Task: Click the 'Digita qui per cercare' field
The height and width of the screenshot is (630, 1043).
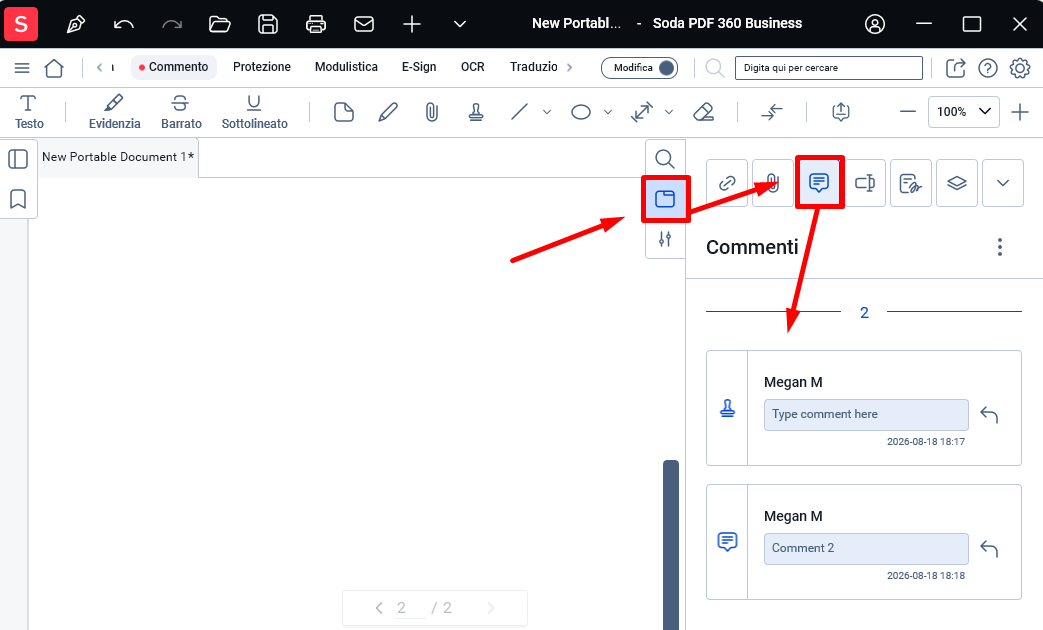Action: coord(828,68)
